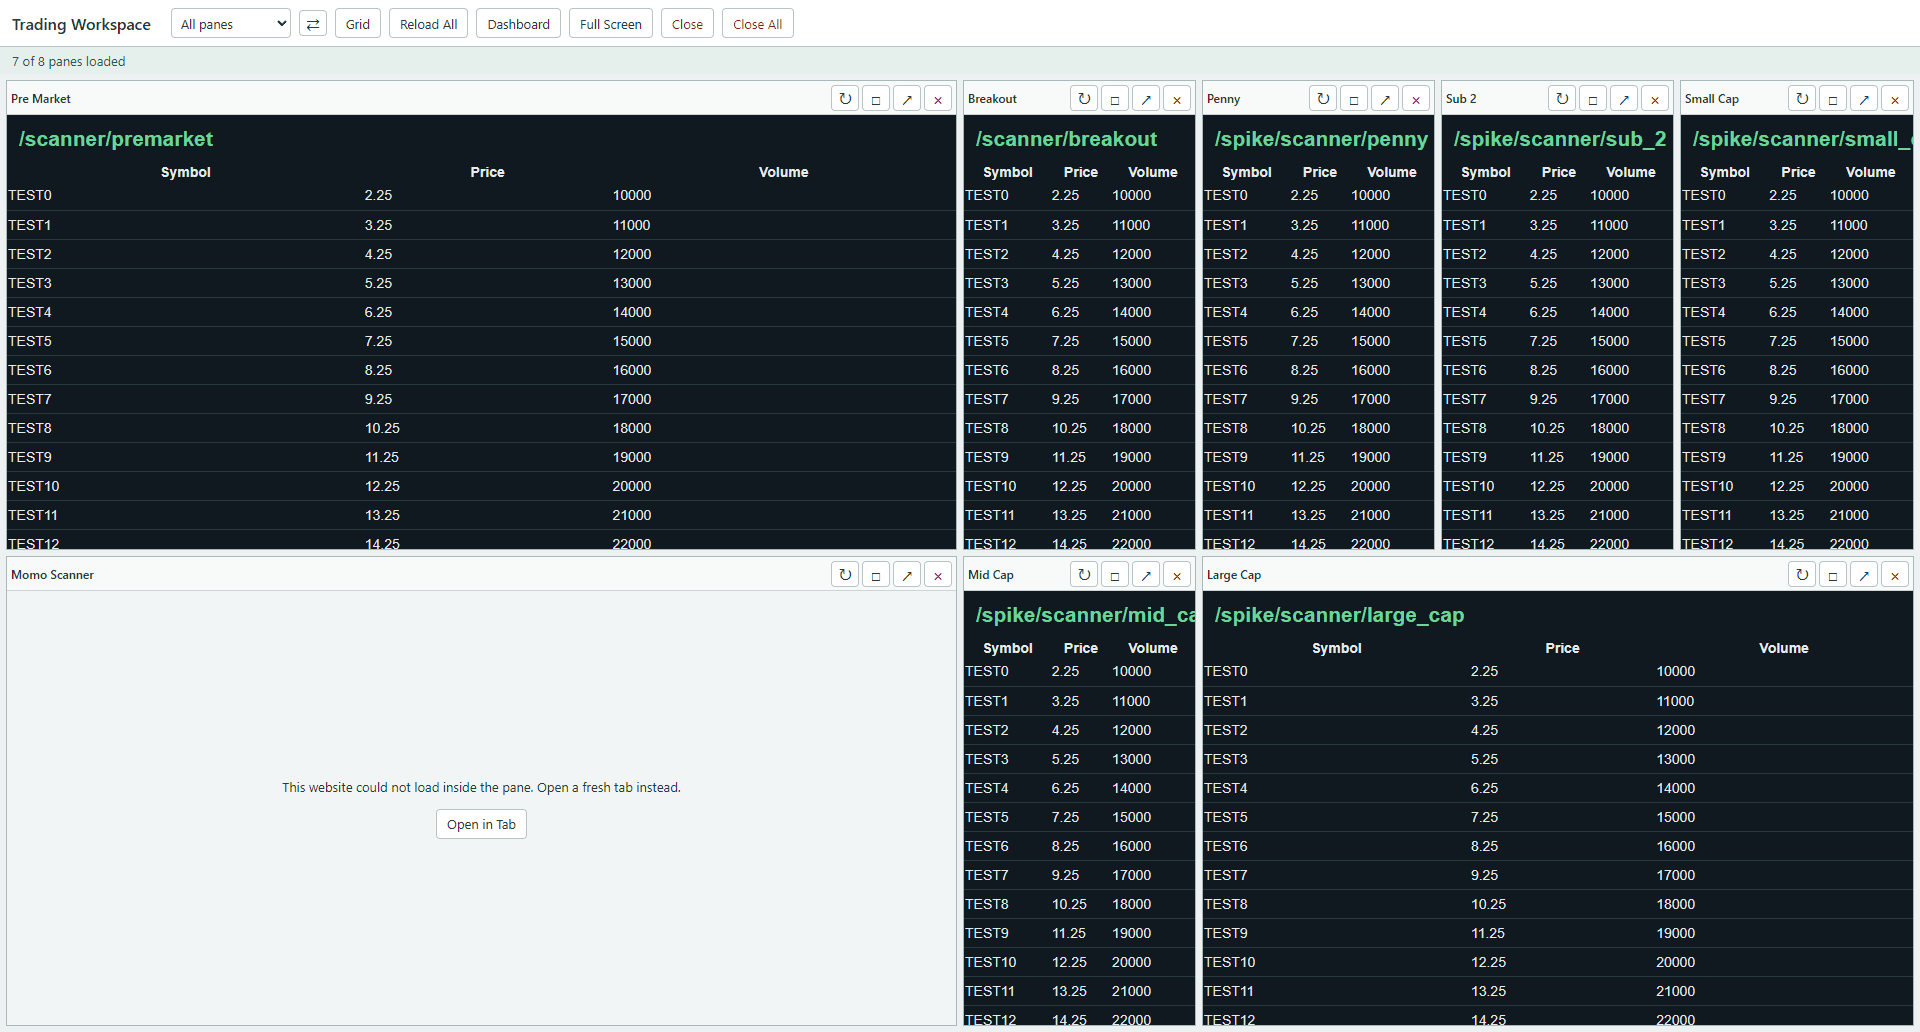The height and width of the screenshot is (1032, 1920).
Task: Click '7 of 8 panes loaded' status
Action: click(69, 62)
